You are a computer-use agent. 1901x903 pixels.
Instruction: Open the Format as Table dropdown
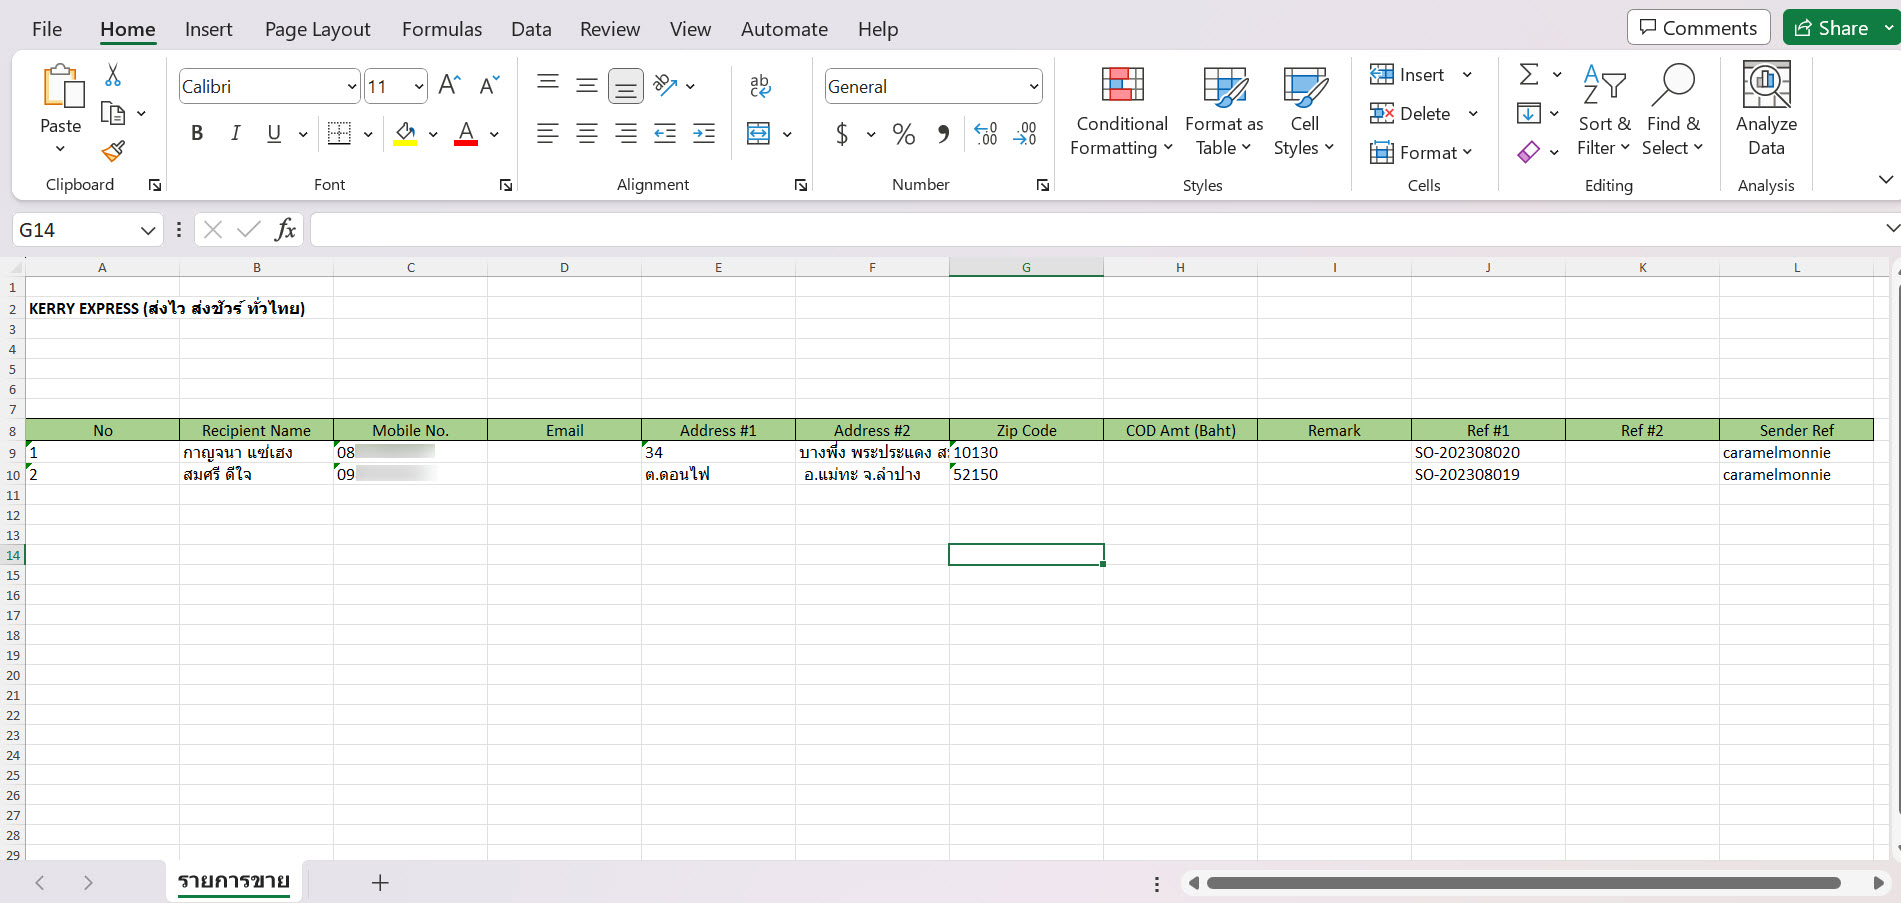click(1224, 110)
